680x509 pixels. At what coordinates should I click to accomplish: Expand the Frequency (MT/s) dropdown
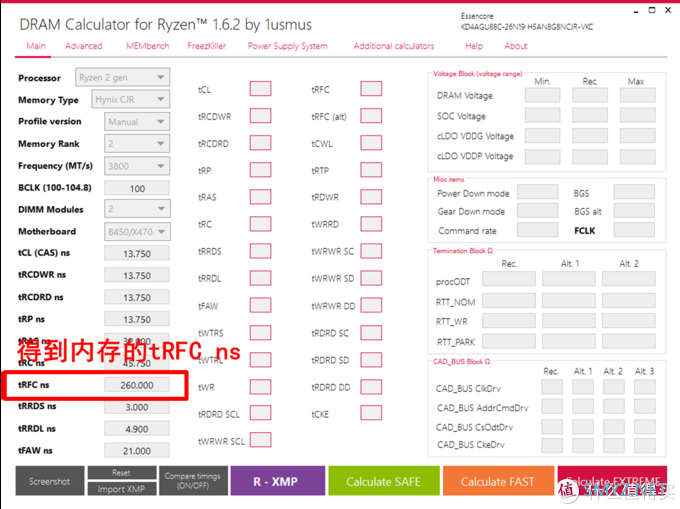(x=137, y=166)
